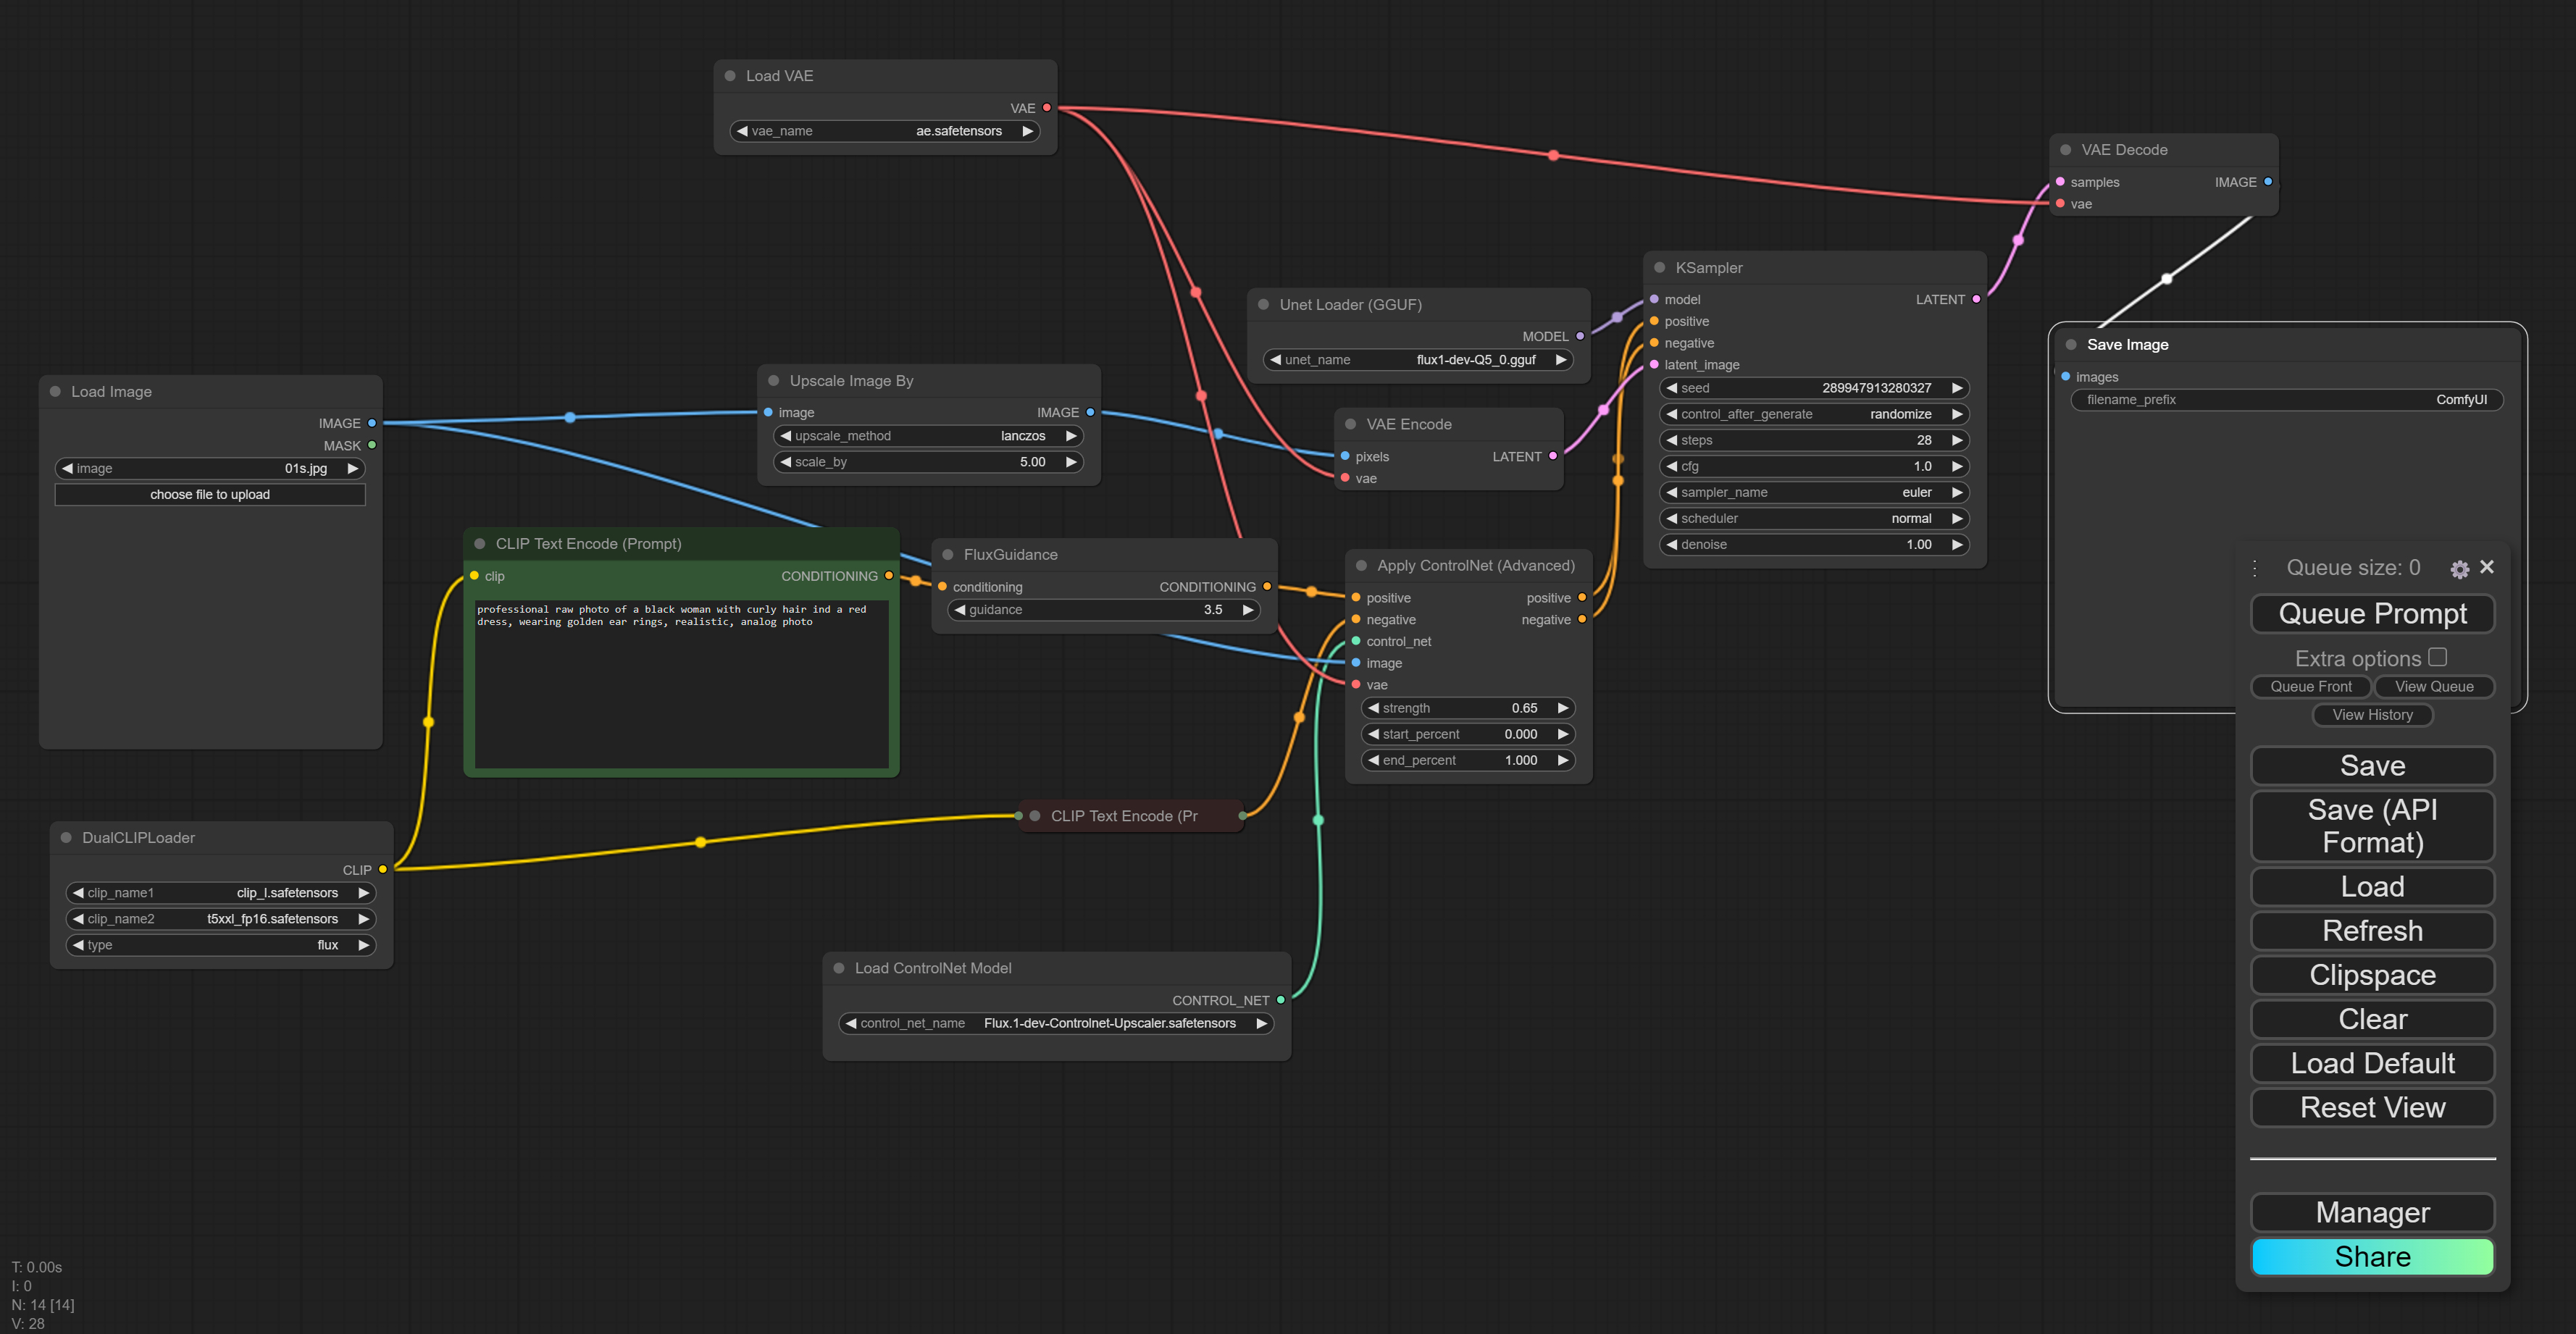Image resolution: width=2576 pixels, height=1334 pixels.
Task: Click choose file to upload
Action: 210,495
